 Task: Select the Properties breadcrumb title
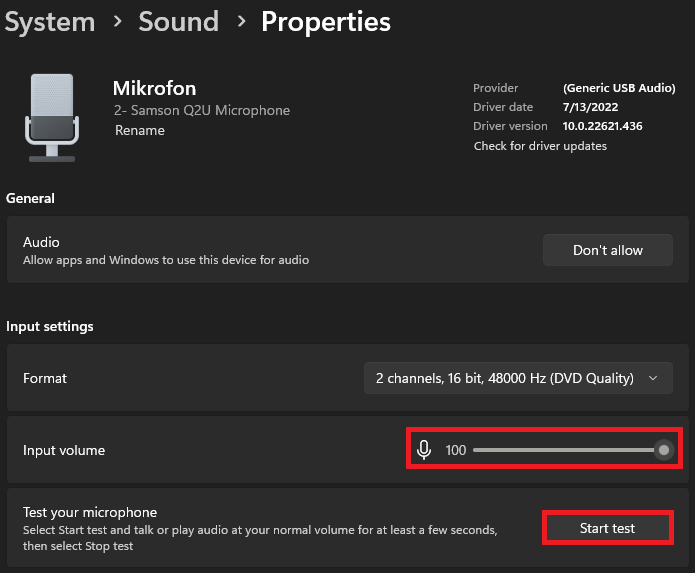point(326,21)
